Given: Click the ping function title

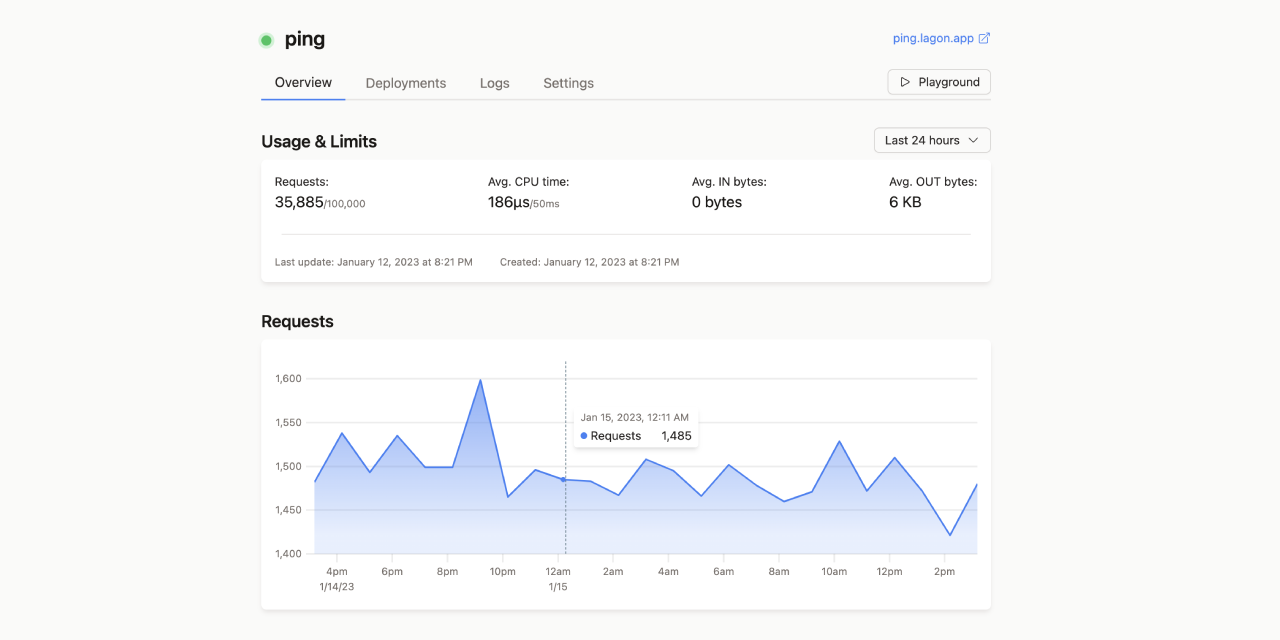Looking at the screenshot, I should (x=305, y=40).
